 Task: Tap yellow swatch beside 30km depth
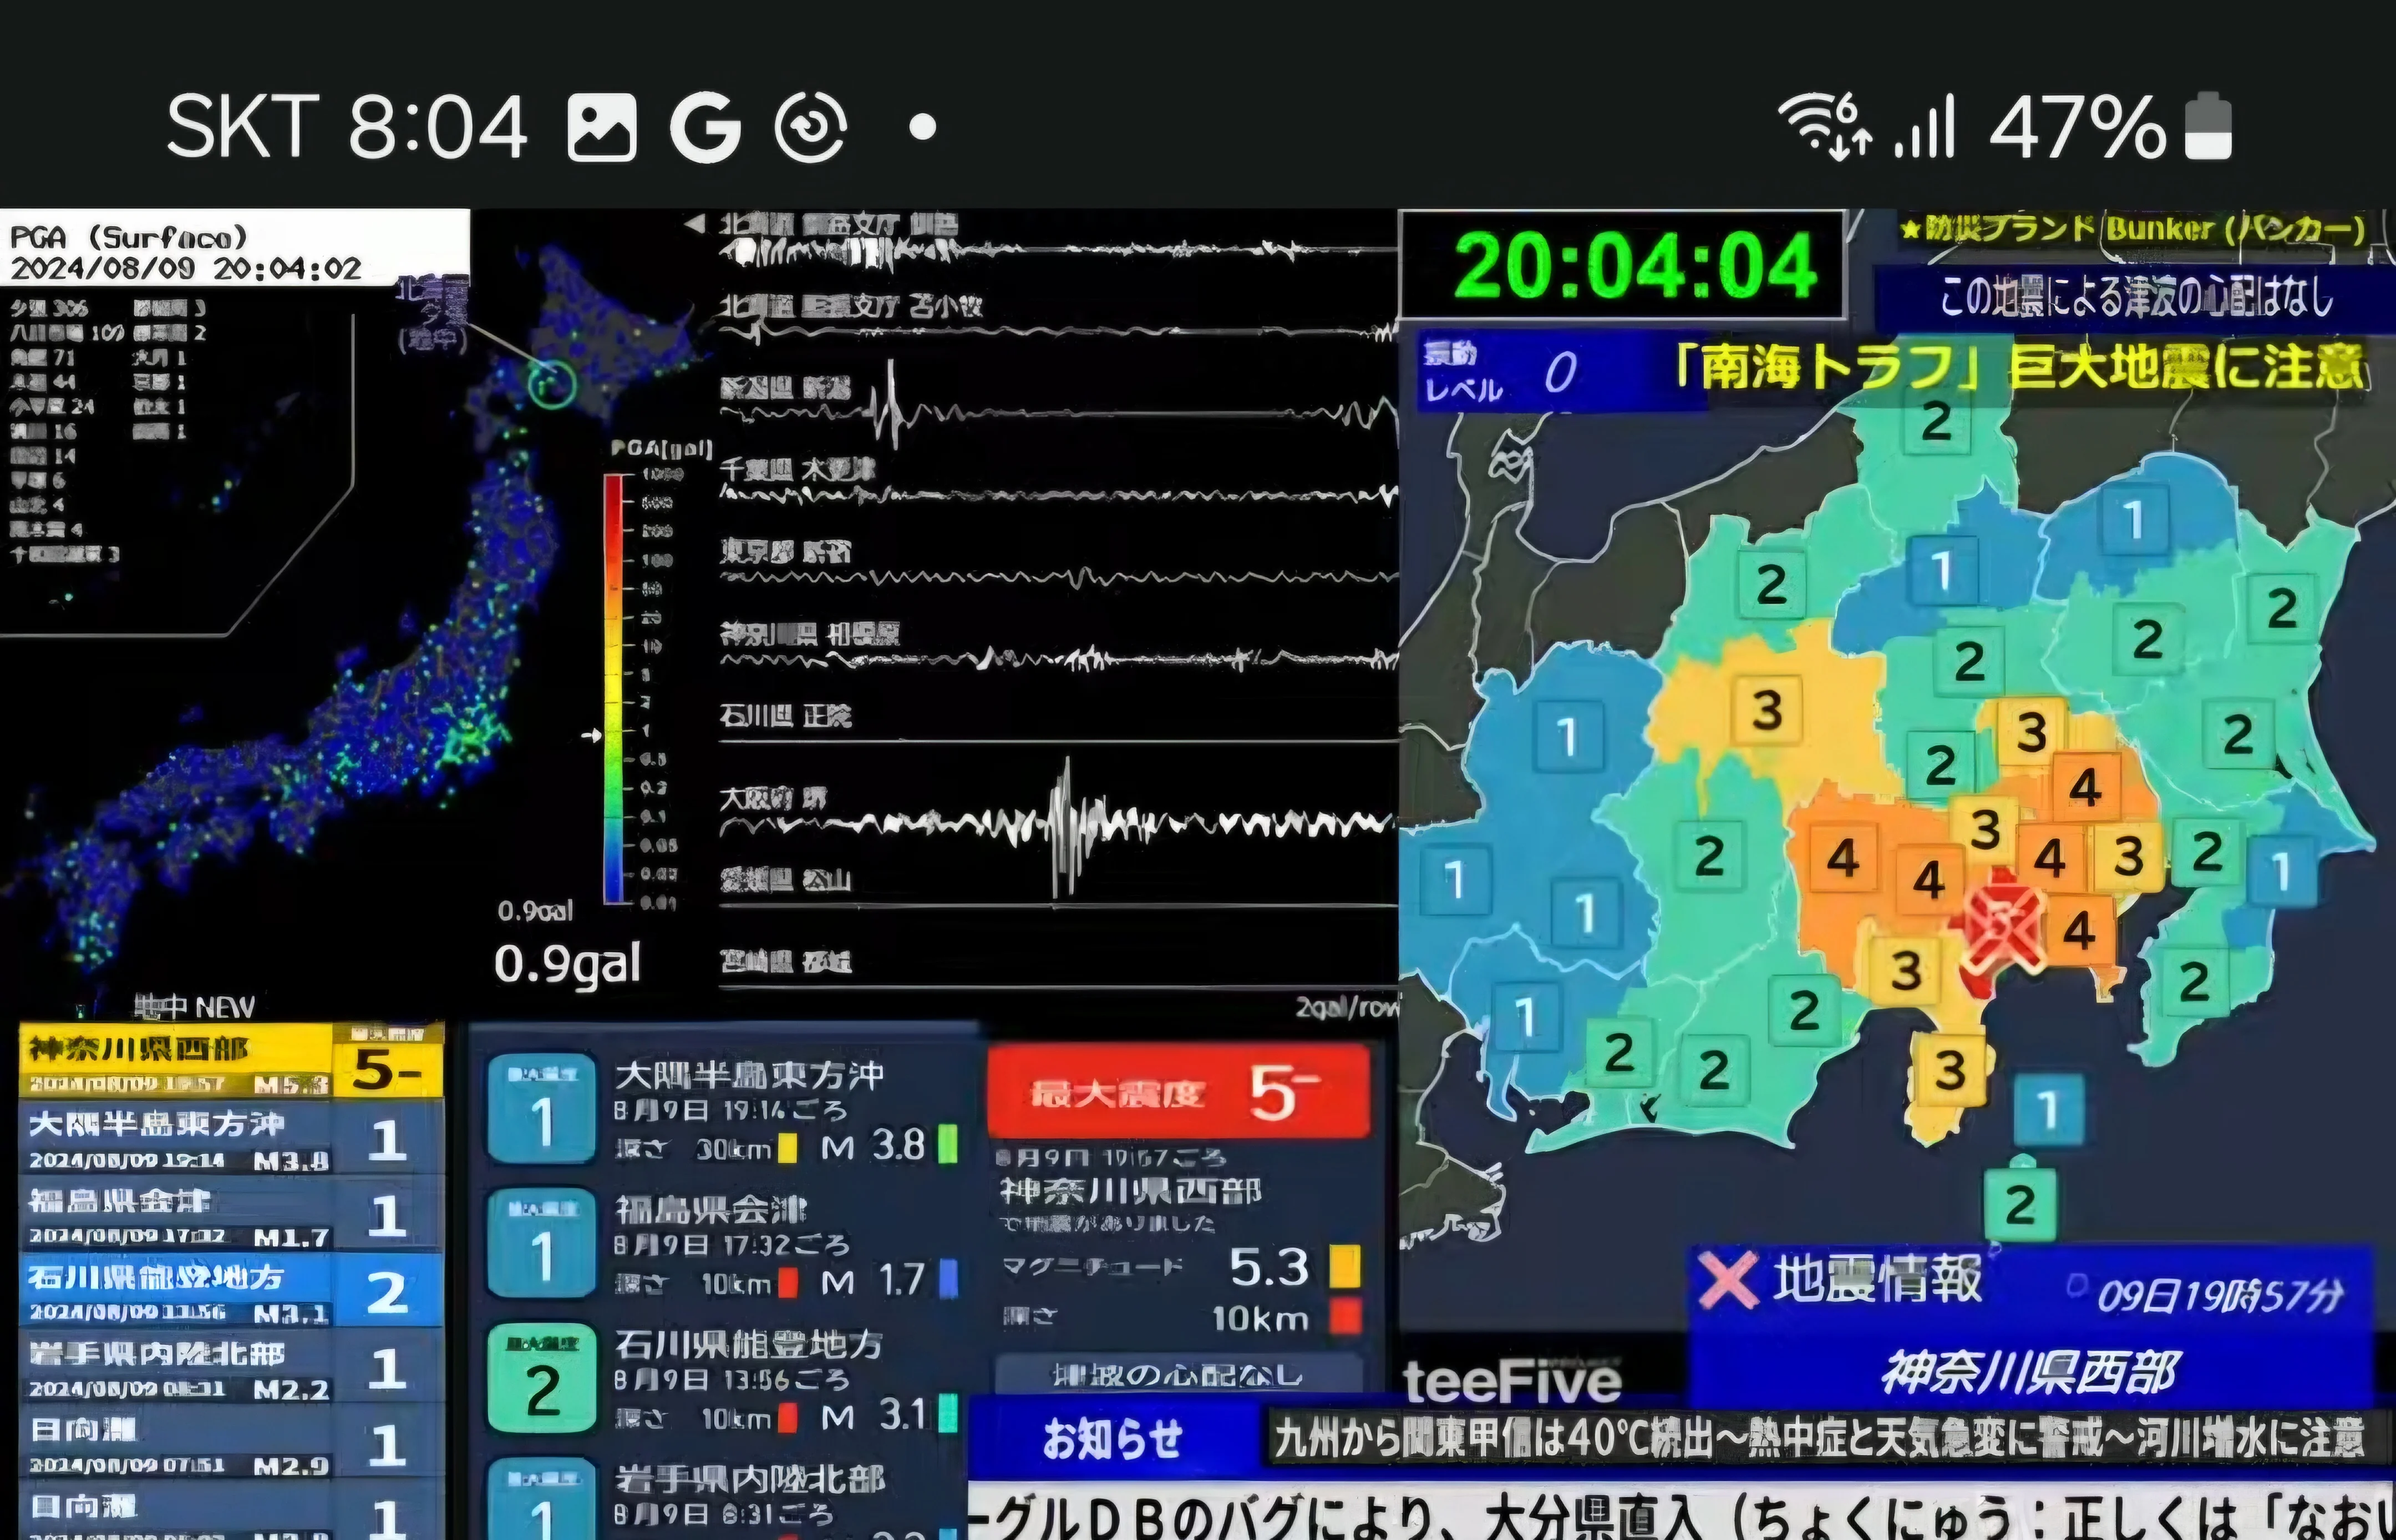coord(788,1147)
